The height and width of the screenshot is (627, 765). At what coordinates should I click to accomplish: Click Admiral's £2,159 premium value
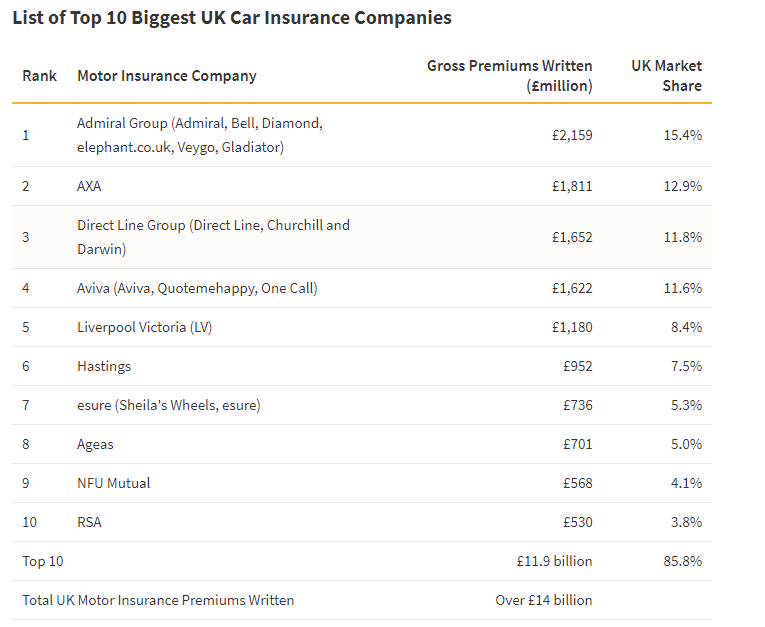point(572,135)
